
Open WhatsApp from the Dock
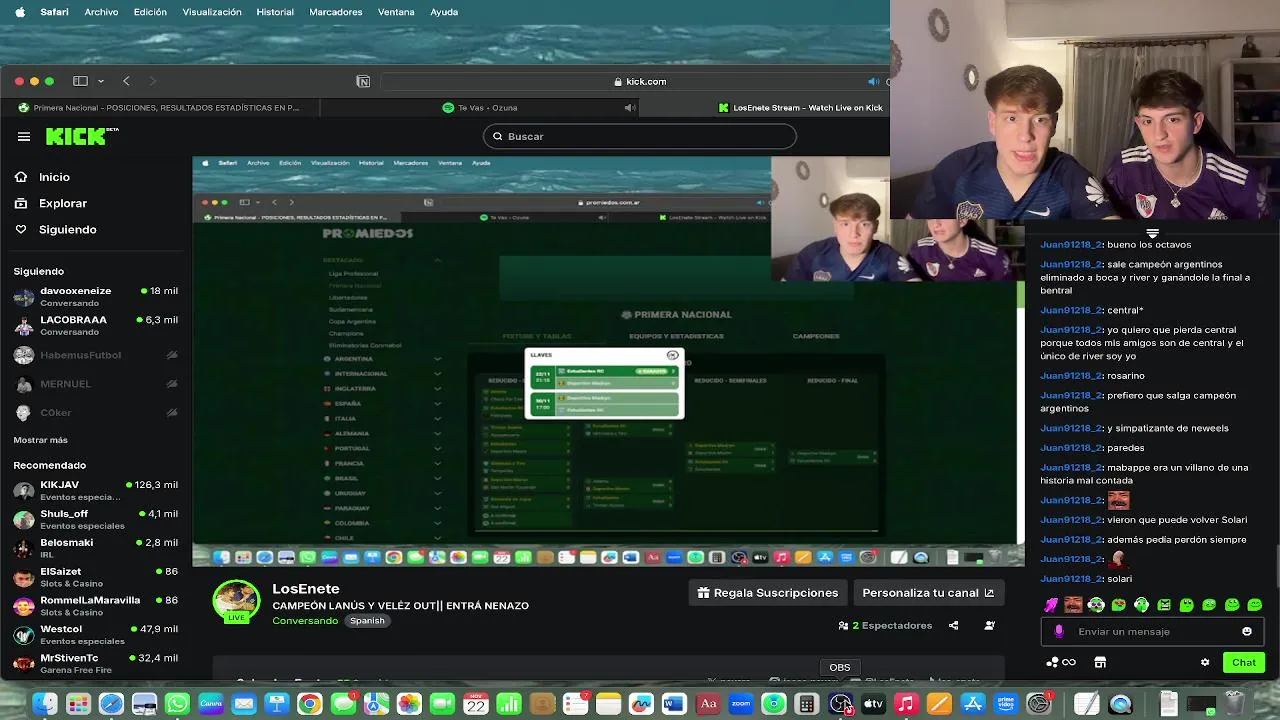[x=177, y=704]
